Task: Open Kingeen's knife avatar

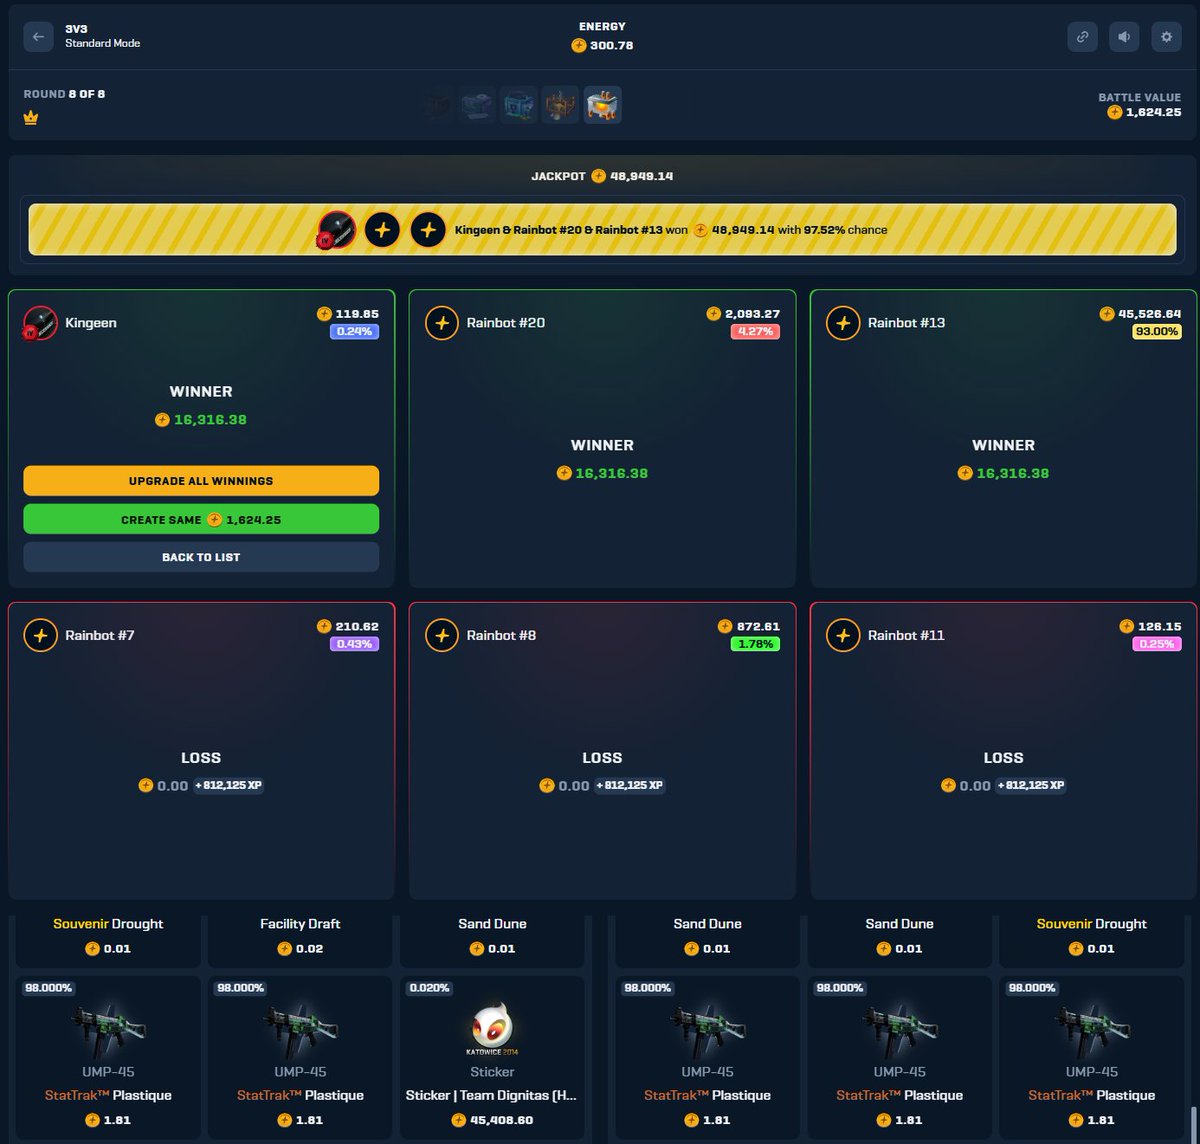Action: (39, 322)
